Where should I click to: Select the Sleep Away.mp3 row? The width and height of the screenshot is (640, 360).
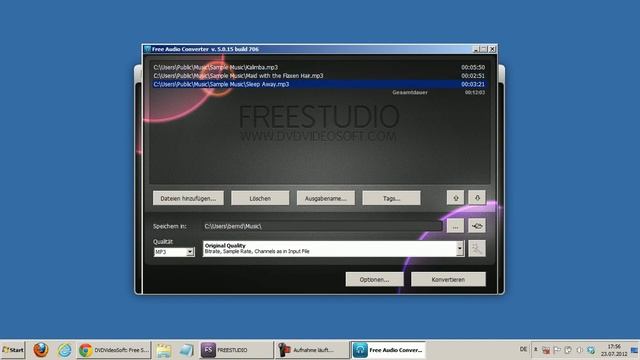[x=319, y=84]
